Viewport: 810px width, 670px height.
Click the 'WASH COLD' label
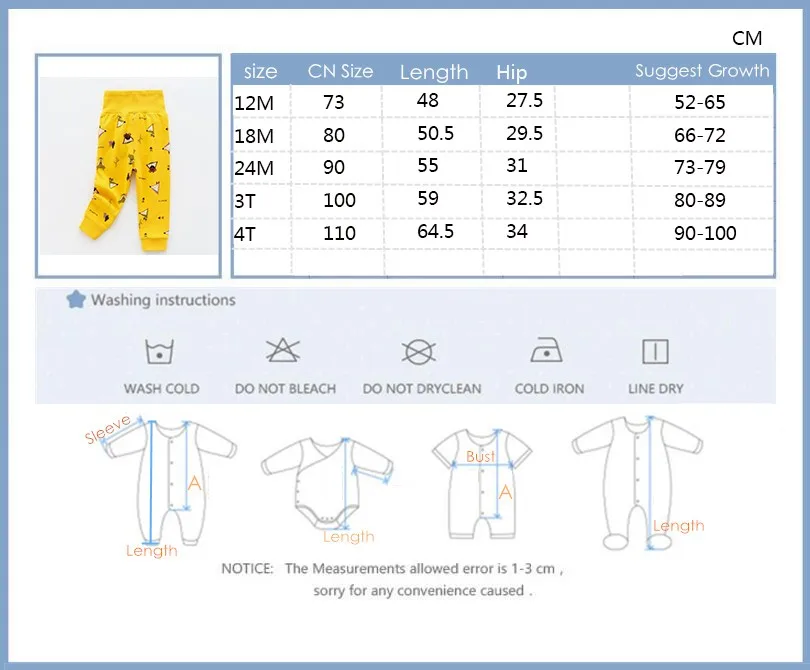[162, 388]
